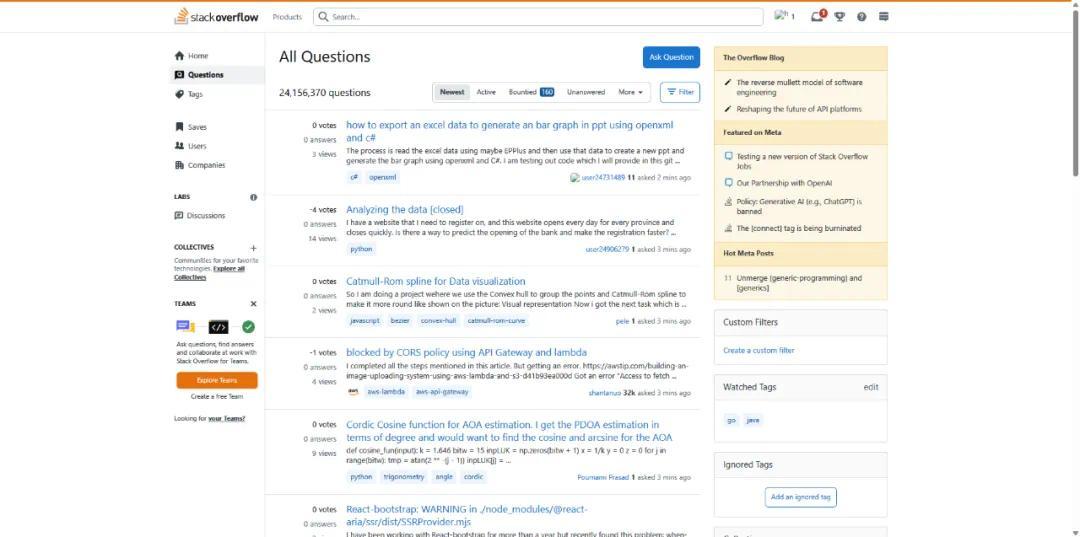Screen dimensions: 1080x537
Task: Expand the More sort dropdown
Action: (x=630, y=92)
